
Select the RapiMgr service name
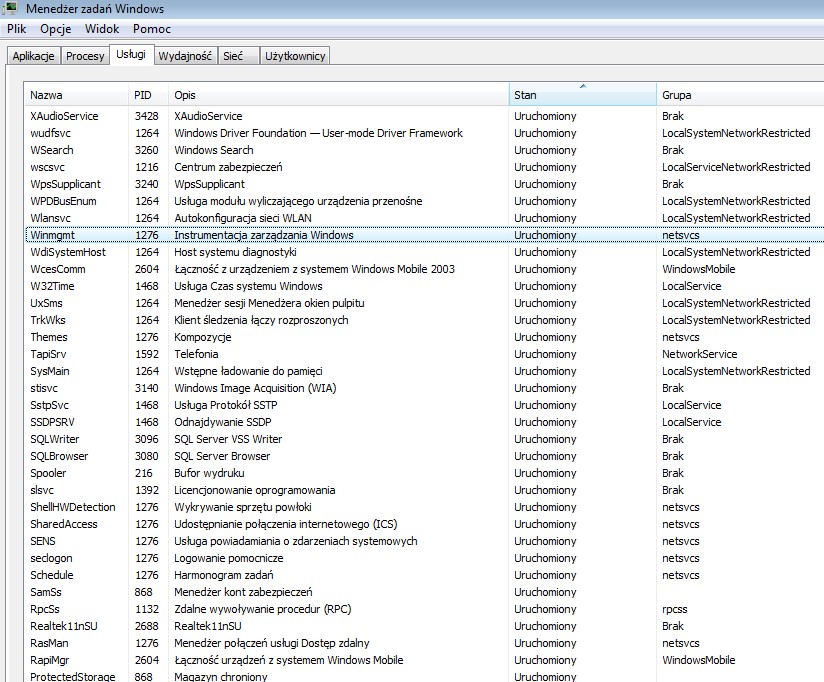(49, 660)
